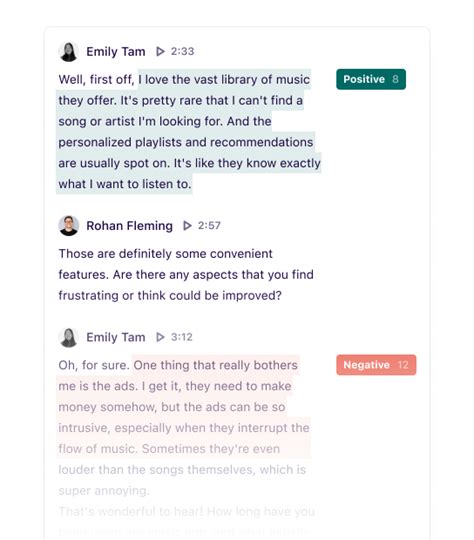Click the 3:12 timestamp
This screenshot has width=474, height=540.
click(182, 337)
